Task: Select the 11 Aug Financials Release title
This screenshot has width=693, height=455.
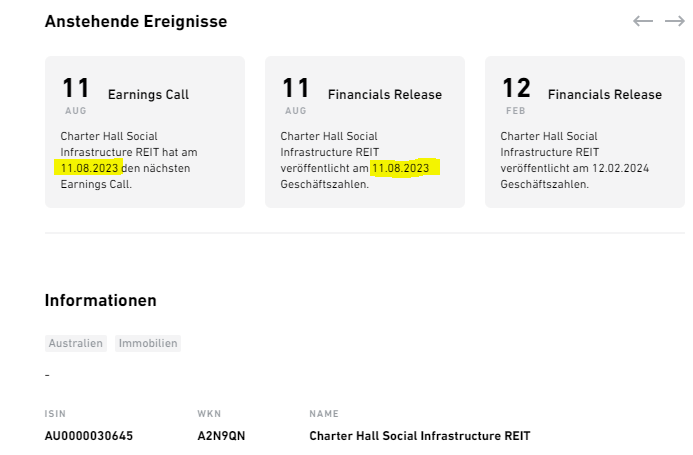Action: tap(384, 95)
